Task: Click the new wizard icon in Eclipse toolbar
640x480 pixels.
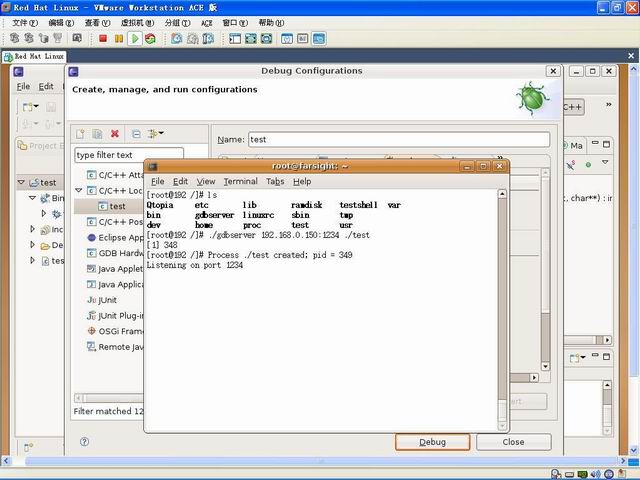Action: click(x=30, y=107)
